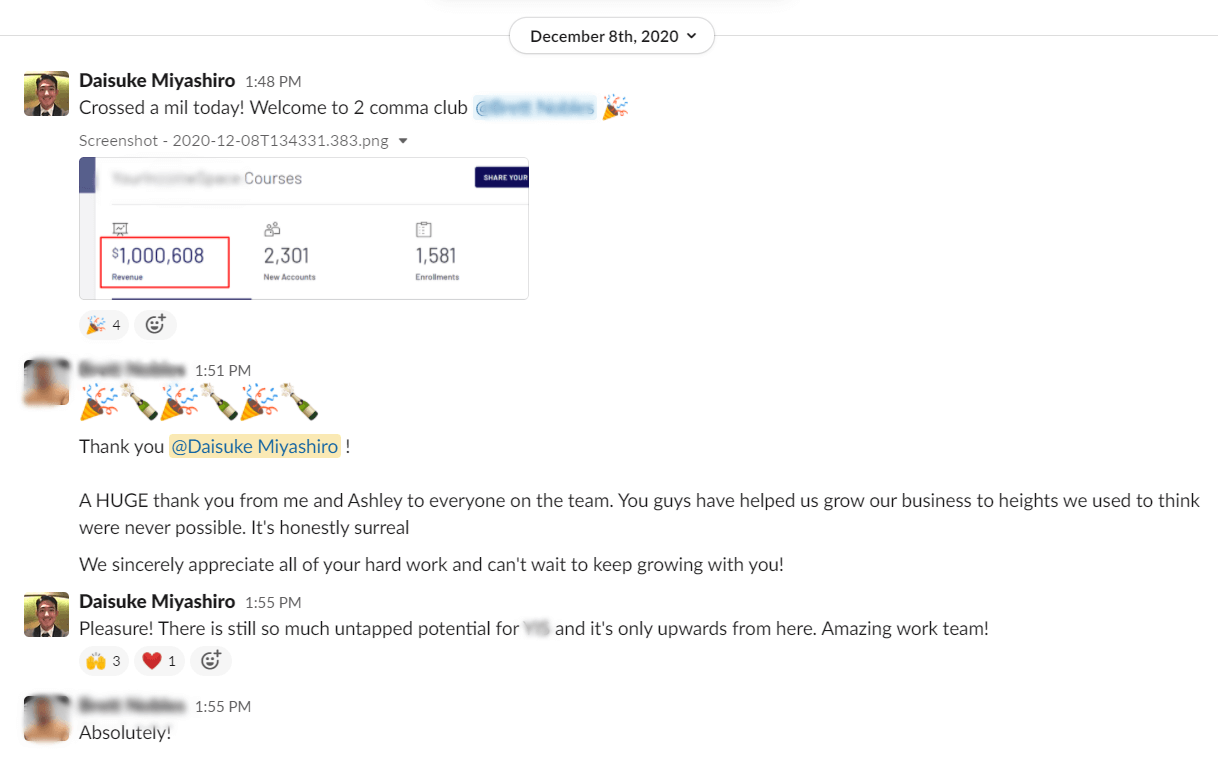
Task: Open the December 8th, 2020 date dropdown
Action: [x=611, y=36]
